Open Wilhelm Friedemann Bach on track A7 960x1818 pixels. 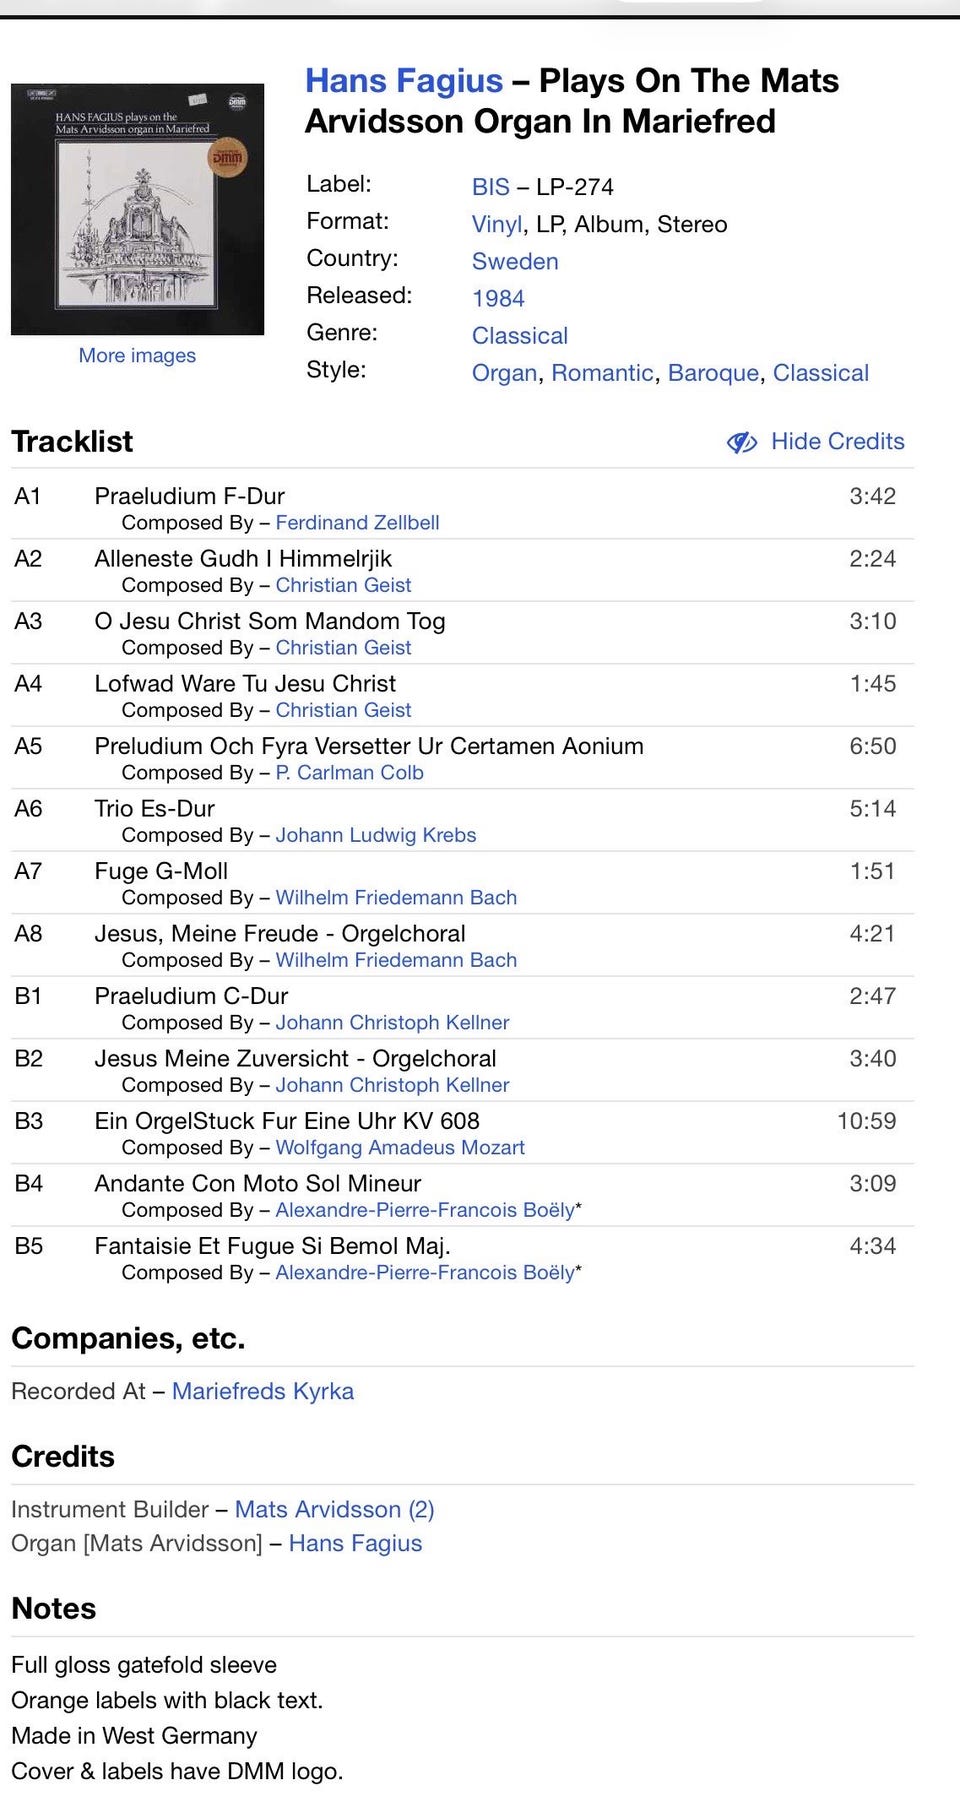[x=396, y=897]
